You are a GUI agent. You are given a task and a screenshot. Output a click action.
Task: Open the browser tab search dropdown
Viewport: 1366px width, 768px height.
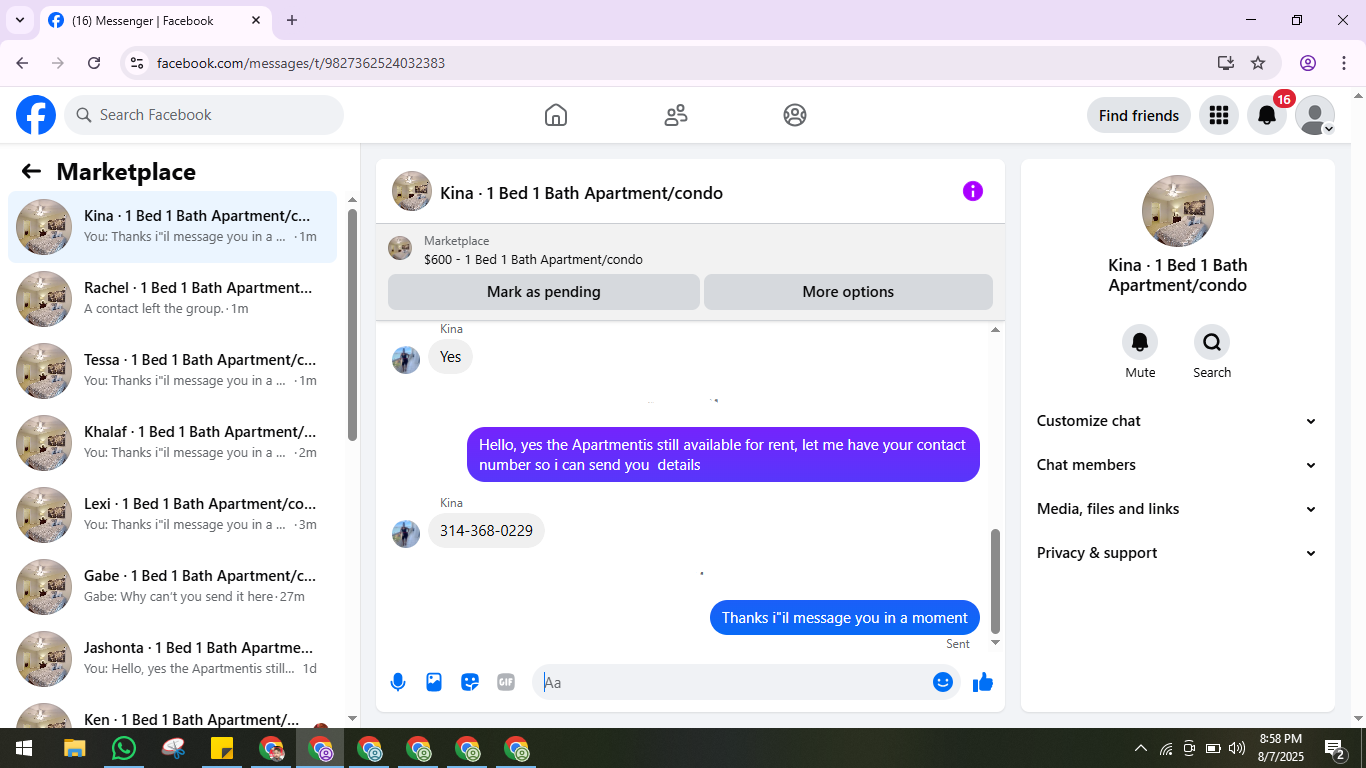[x=19, y=20]
